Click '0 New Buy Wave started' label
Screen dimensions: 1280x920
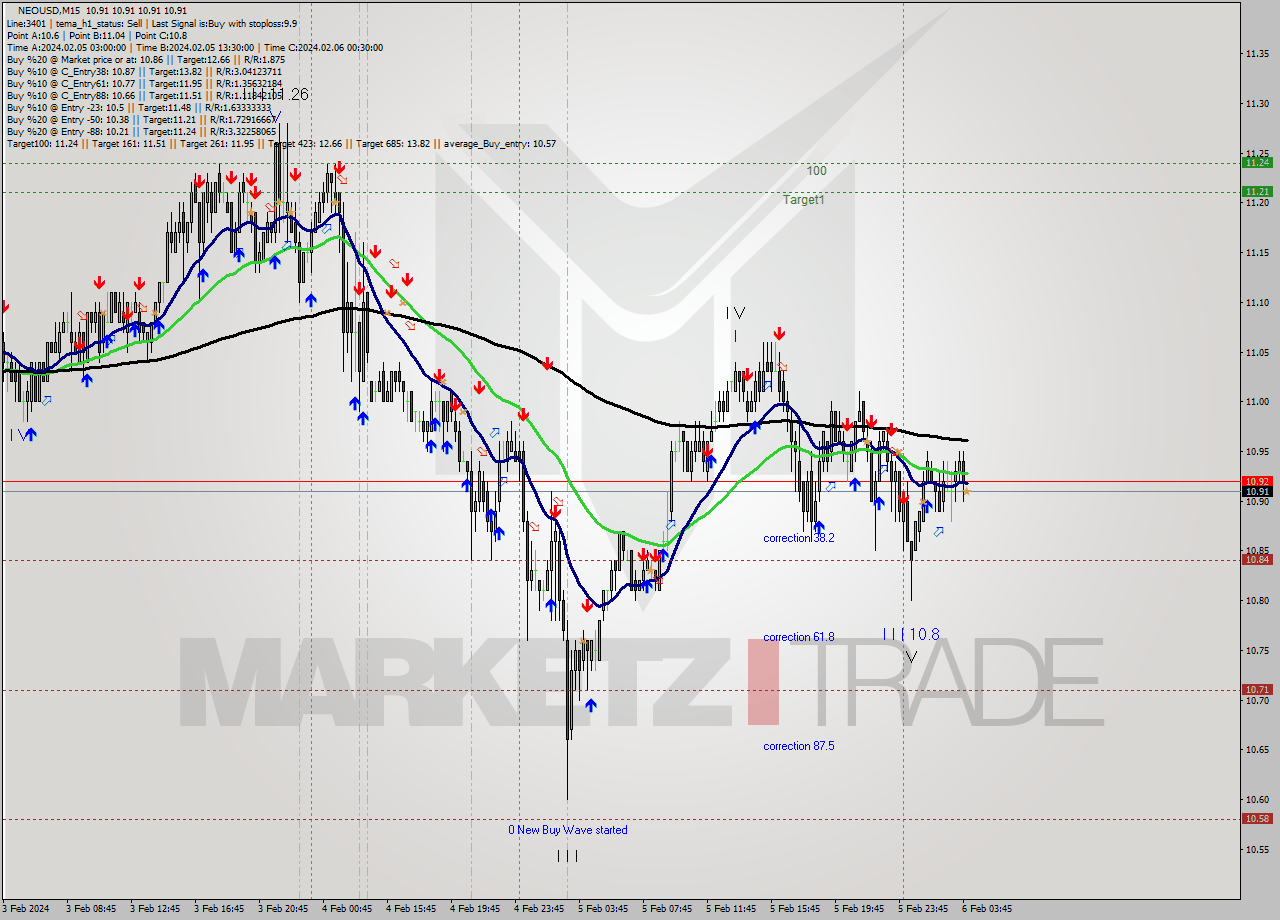pos(568,830)
